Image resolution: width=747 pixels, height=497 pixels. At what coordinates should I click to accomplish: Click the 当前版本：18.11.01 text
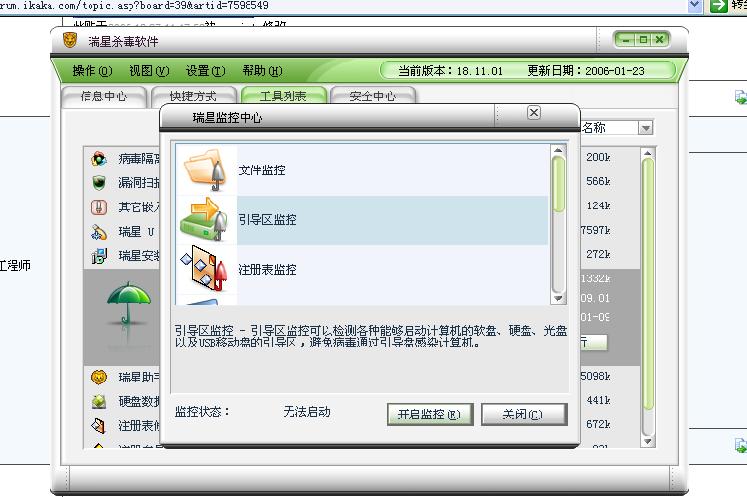(x=450, y=71)
